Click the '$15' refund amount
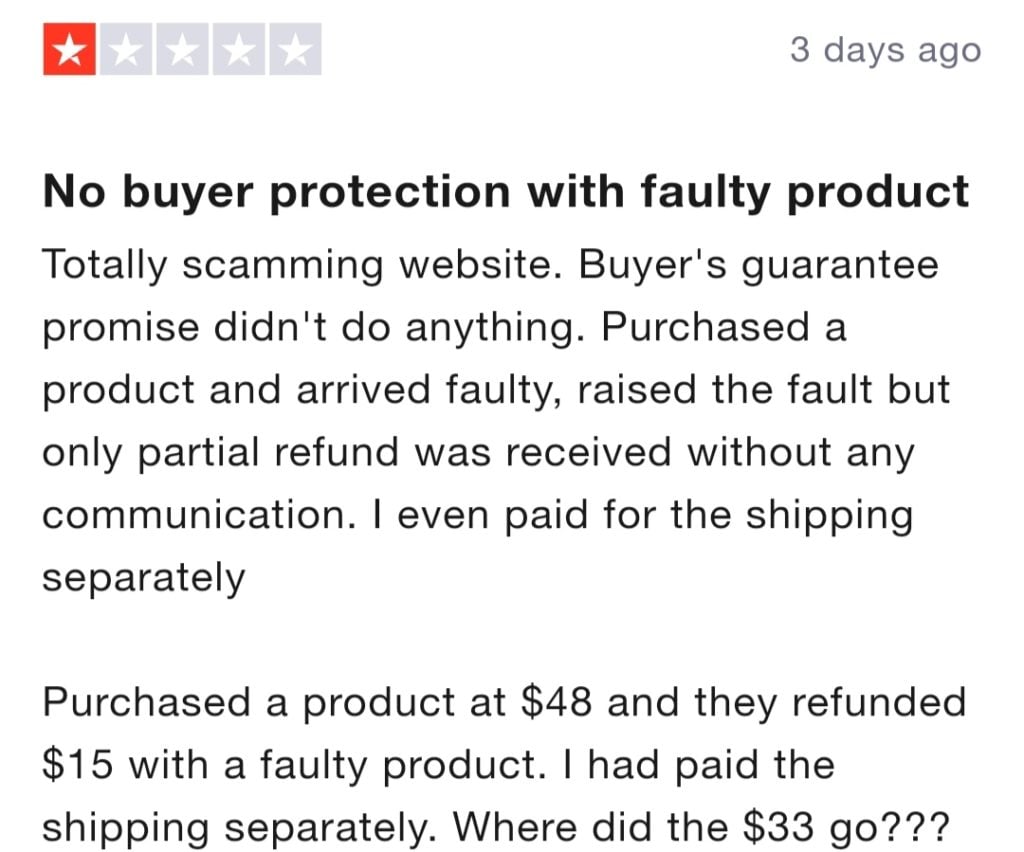Image resolution: width=1024 pixels, height=852 pixels. click(x=78, y=765)
